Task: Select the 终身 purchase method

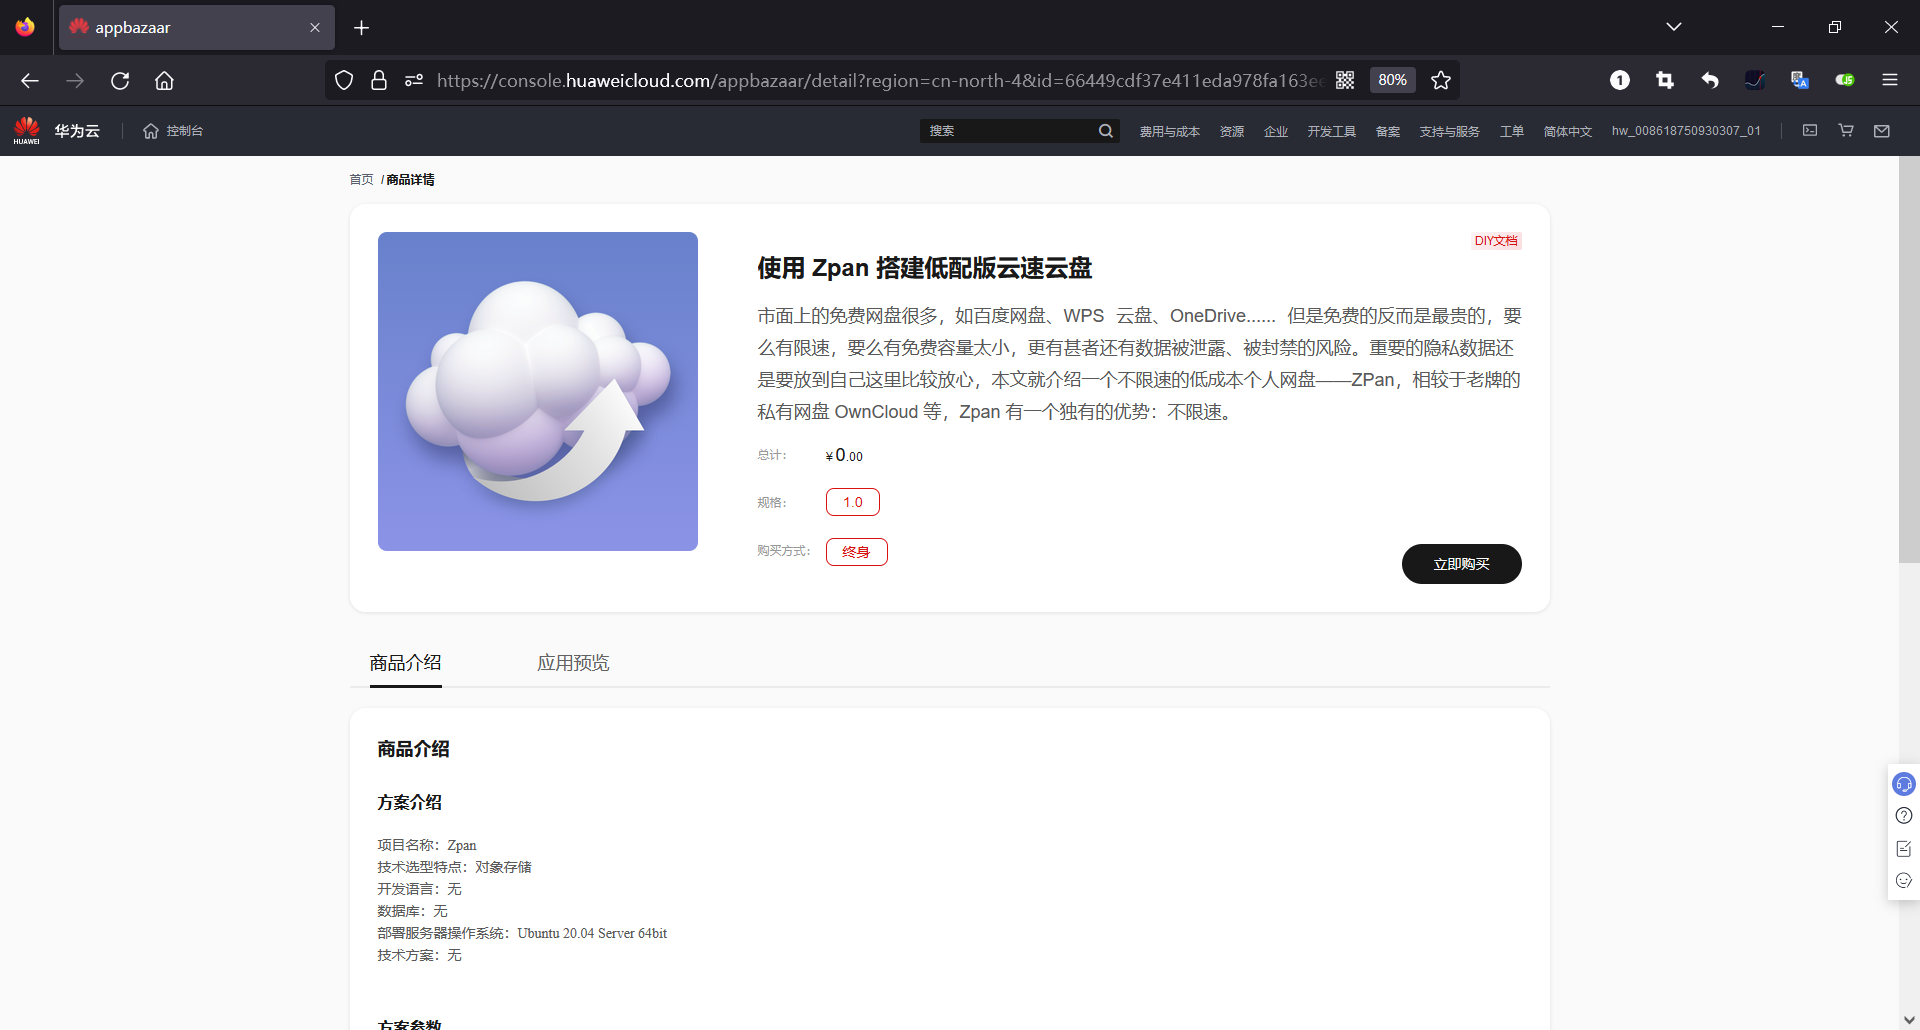Action: click(x=856, y=551)
